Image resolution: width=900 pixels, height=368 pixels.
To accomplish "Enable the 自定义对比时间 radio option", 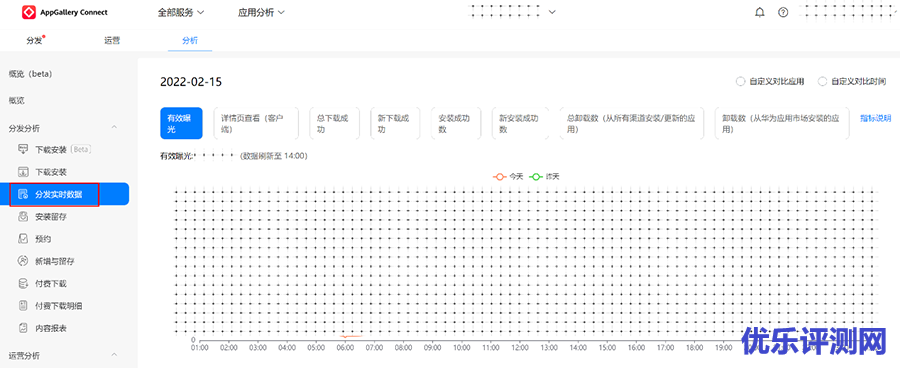I will tap(823, 82).
